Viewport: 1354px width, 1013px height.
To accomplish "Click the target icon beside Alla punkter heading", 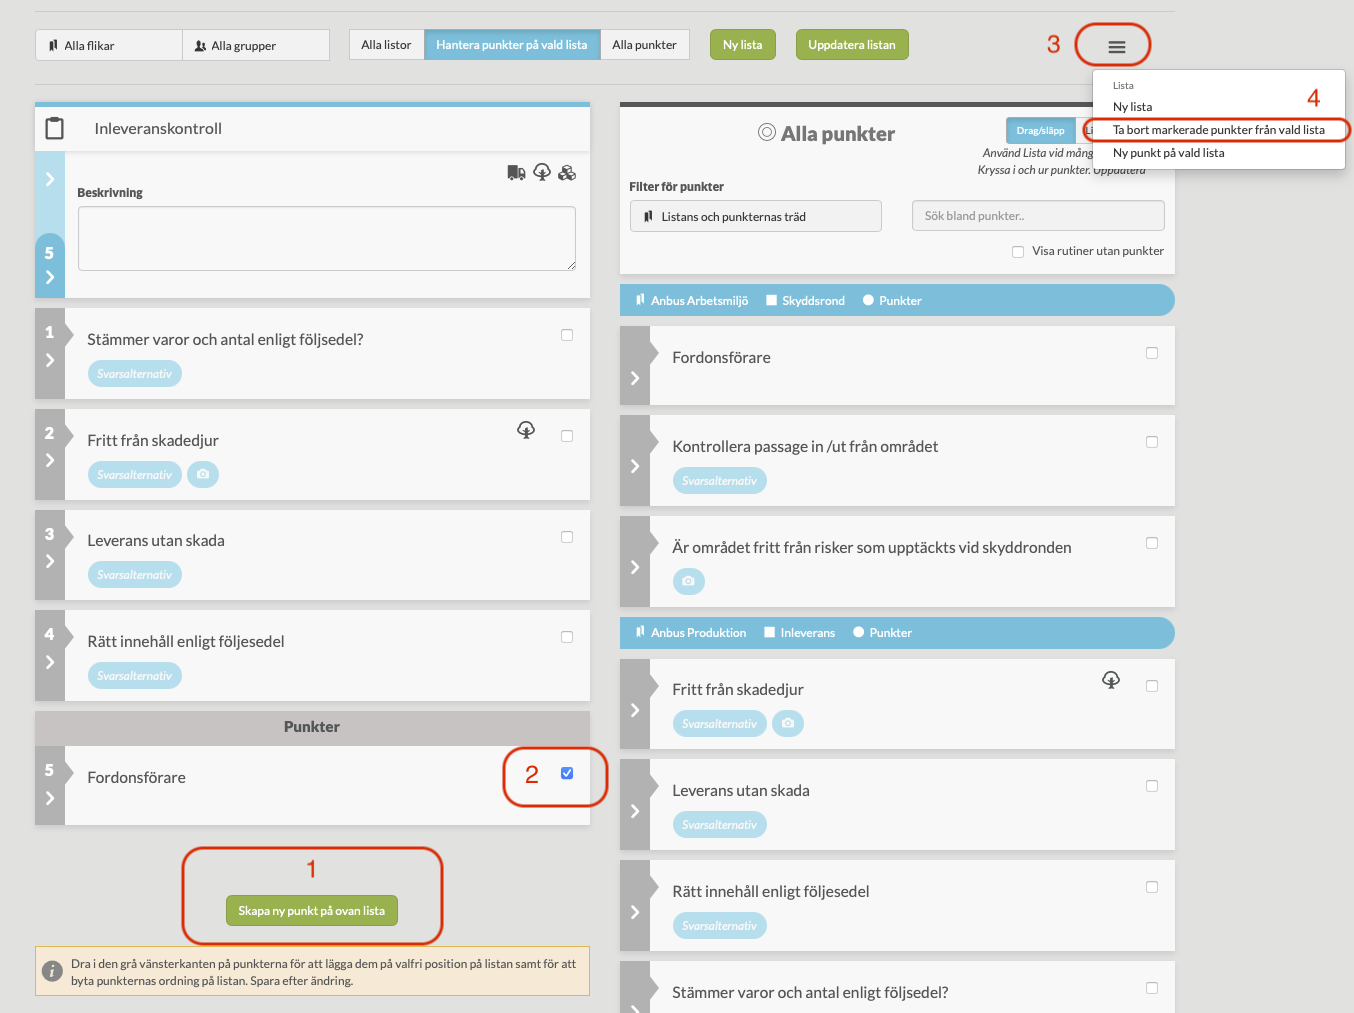I will (767, 132).
